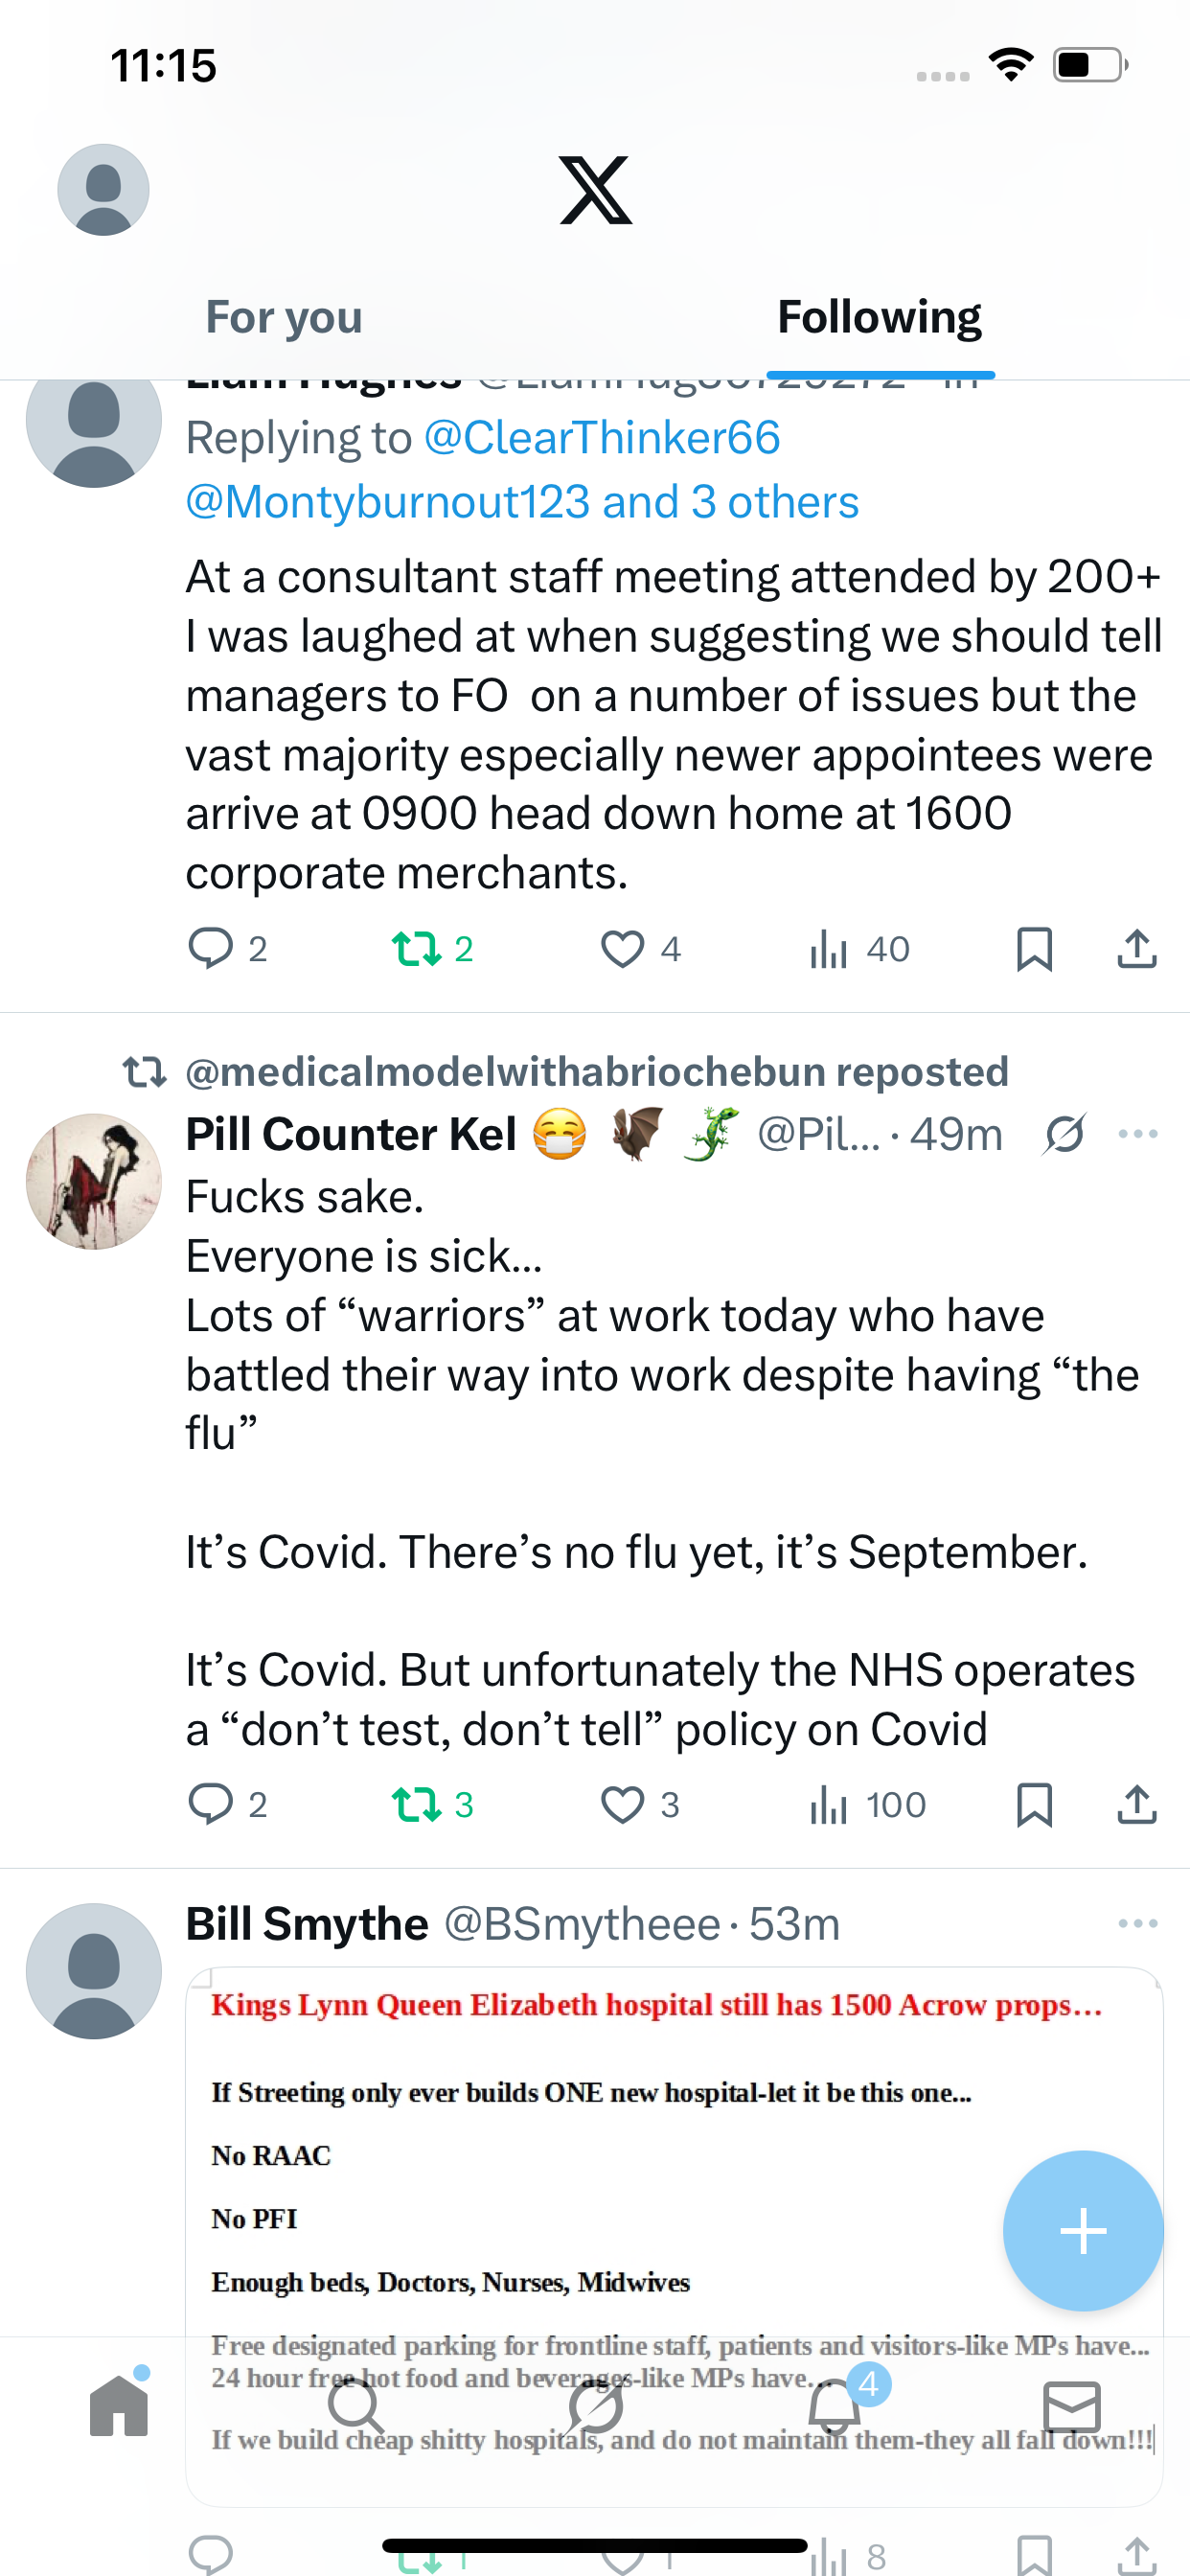The image size is (1190, 2576).
Task: Open Bill Smythe's Kings Lynn hospital image
Action: pyautogui.click(x=673, y=2150)
